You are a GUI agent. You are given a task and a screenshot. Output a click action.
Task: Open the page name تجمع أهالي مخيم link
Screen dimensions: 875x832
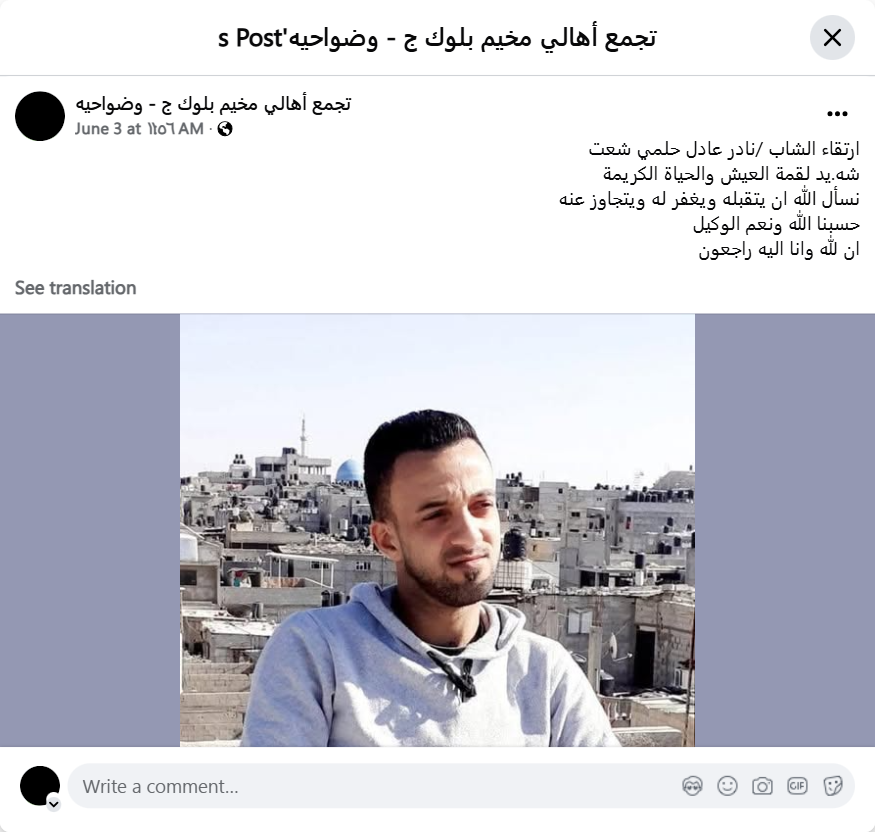(213, 104)
